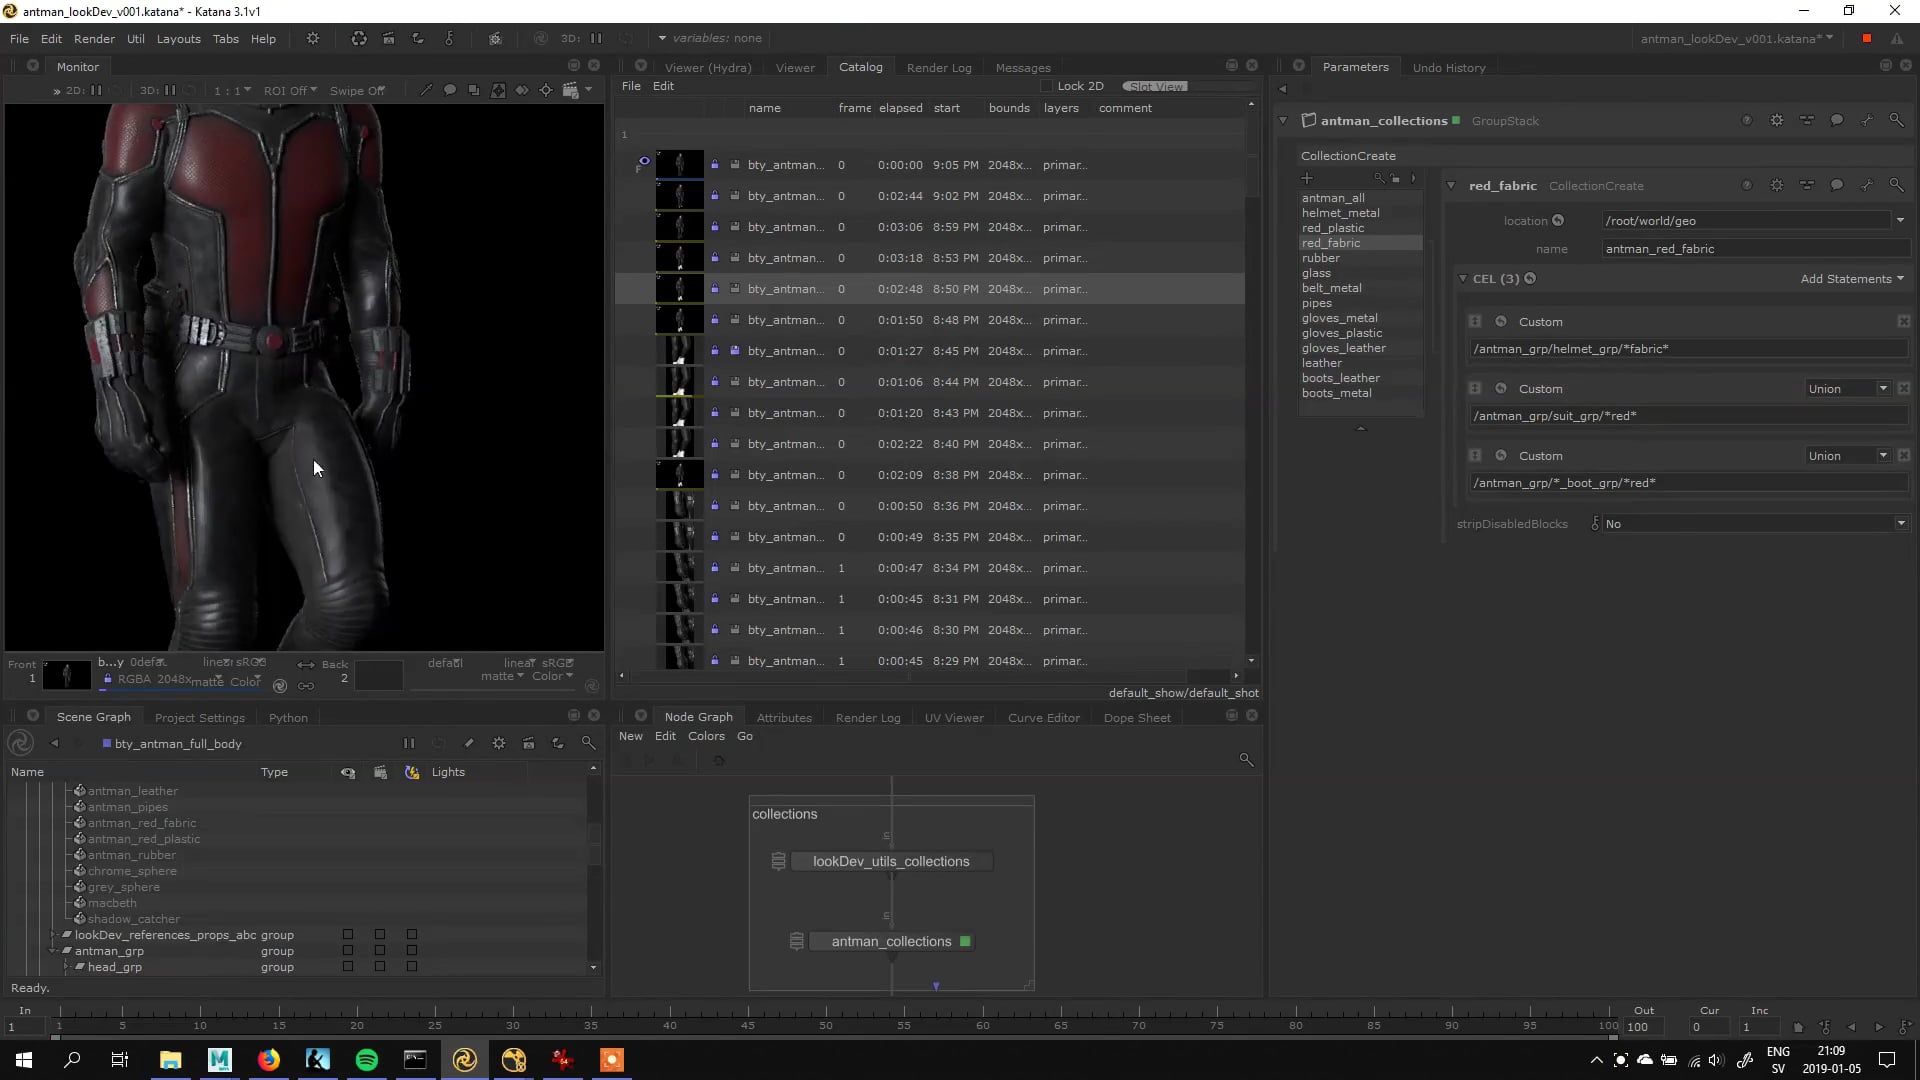Viewport: 1920px width, 1080px height.
Task: Click the red_fabric node wrench icon
Action: click(1866, 186)
